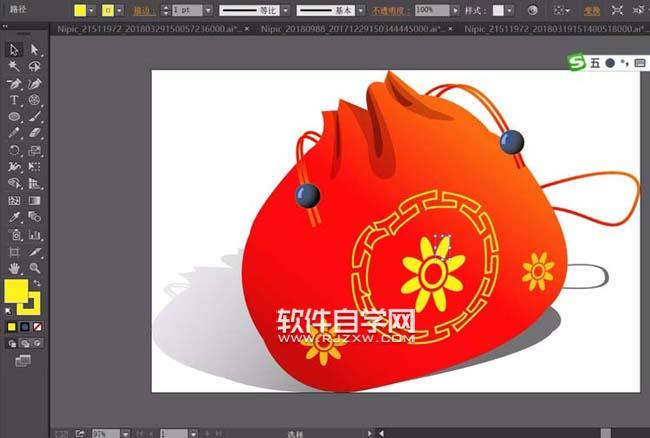Image resolution: width=650 pixels, height=438 pixels.
Task: Click the opacity 100% input field
Action: tap(432, 10)
